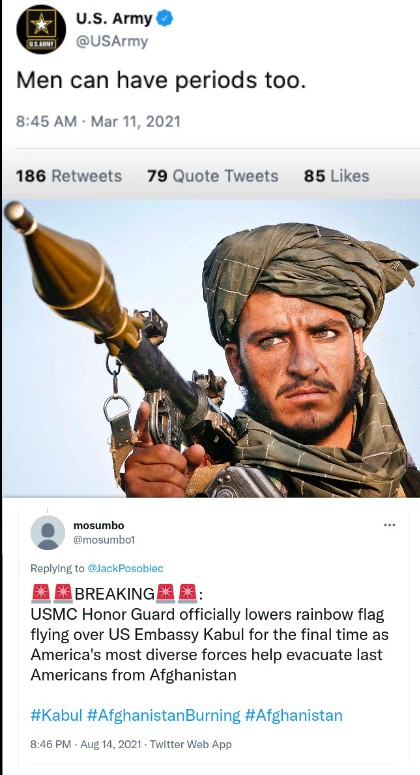This screenshot has width=420, height=775.
Task: Open the three-dot more options menu
Action: 389,525
